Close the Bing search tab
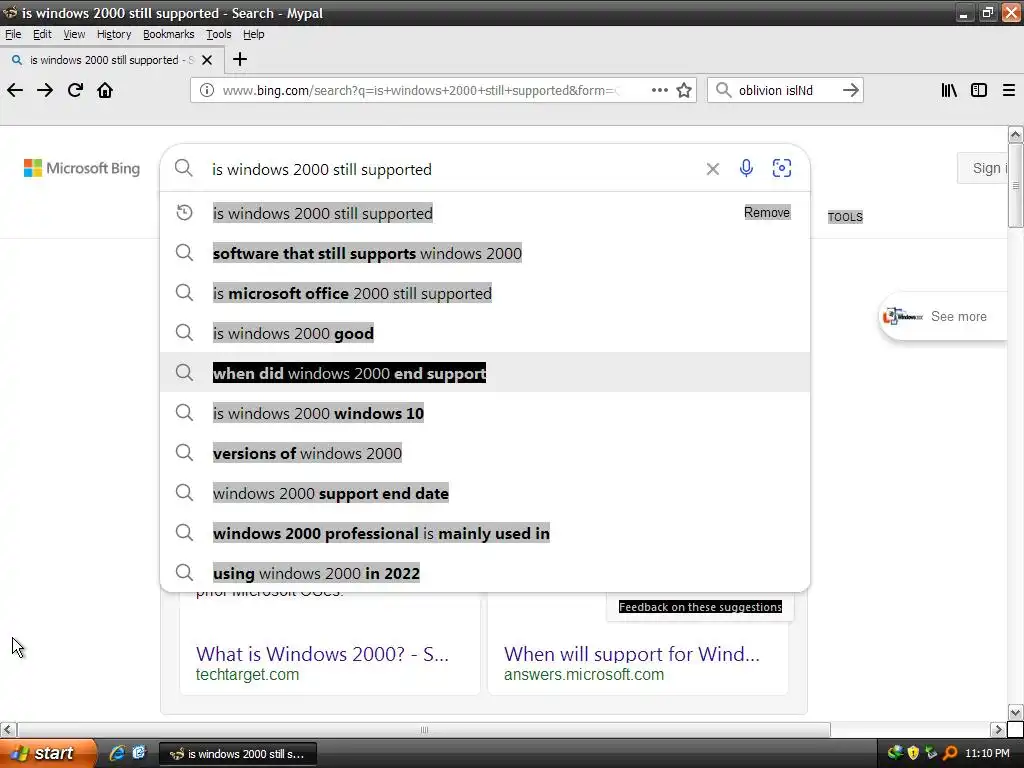The height and width of the screenshot is (768, 1024). [x=207, y=60]
